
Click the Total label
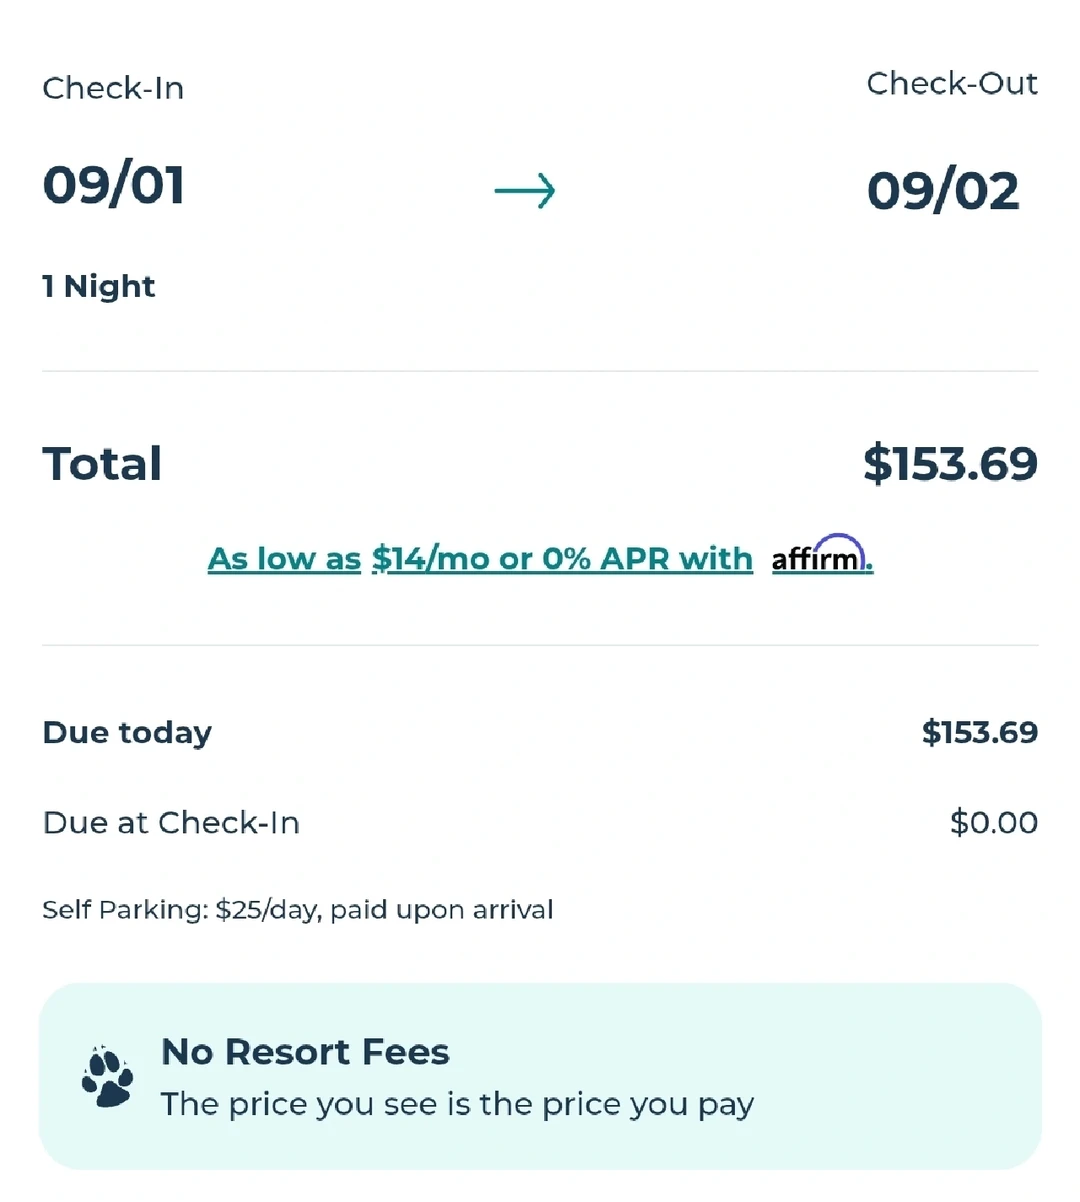pos(102,464)
